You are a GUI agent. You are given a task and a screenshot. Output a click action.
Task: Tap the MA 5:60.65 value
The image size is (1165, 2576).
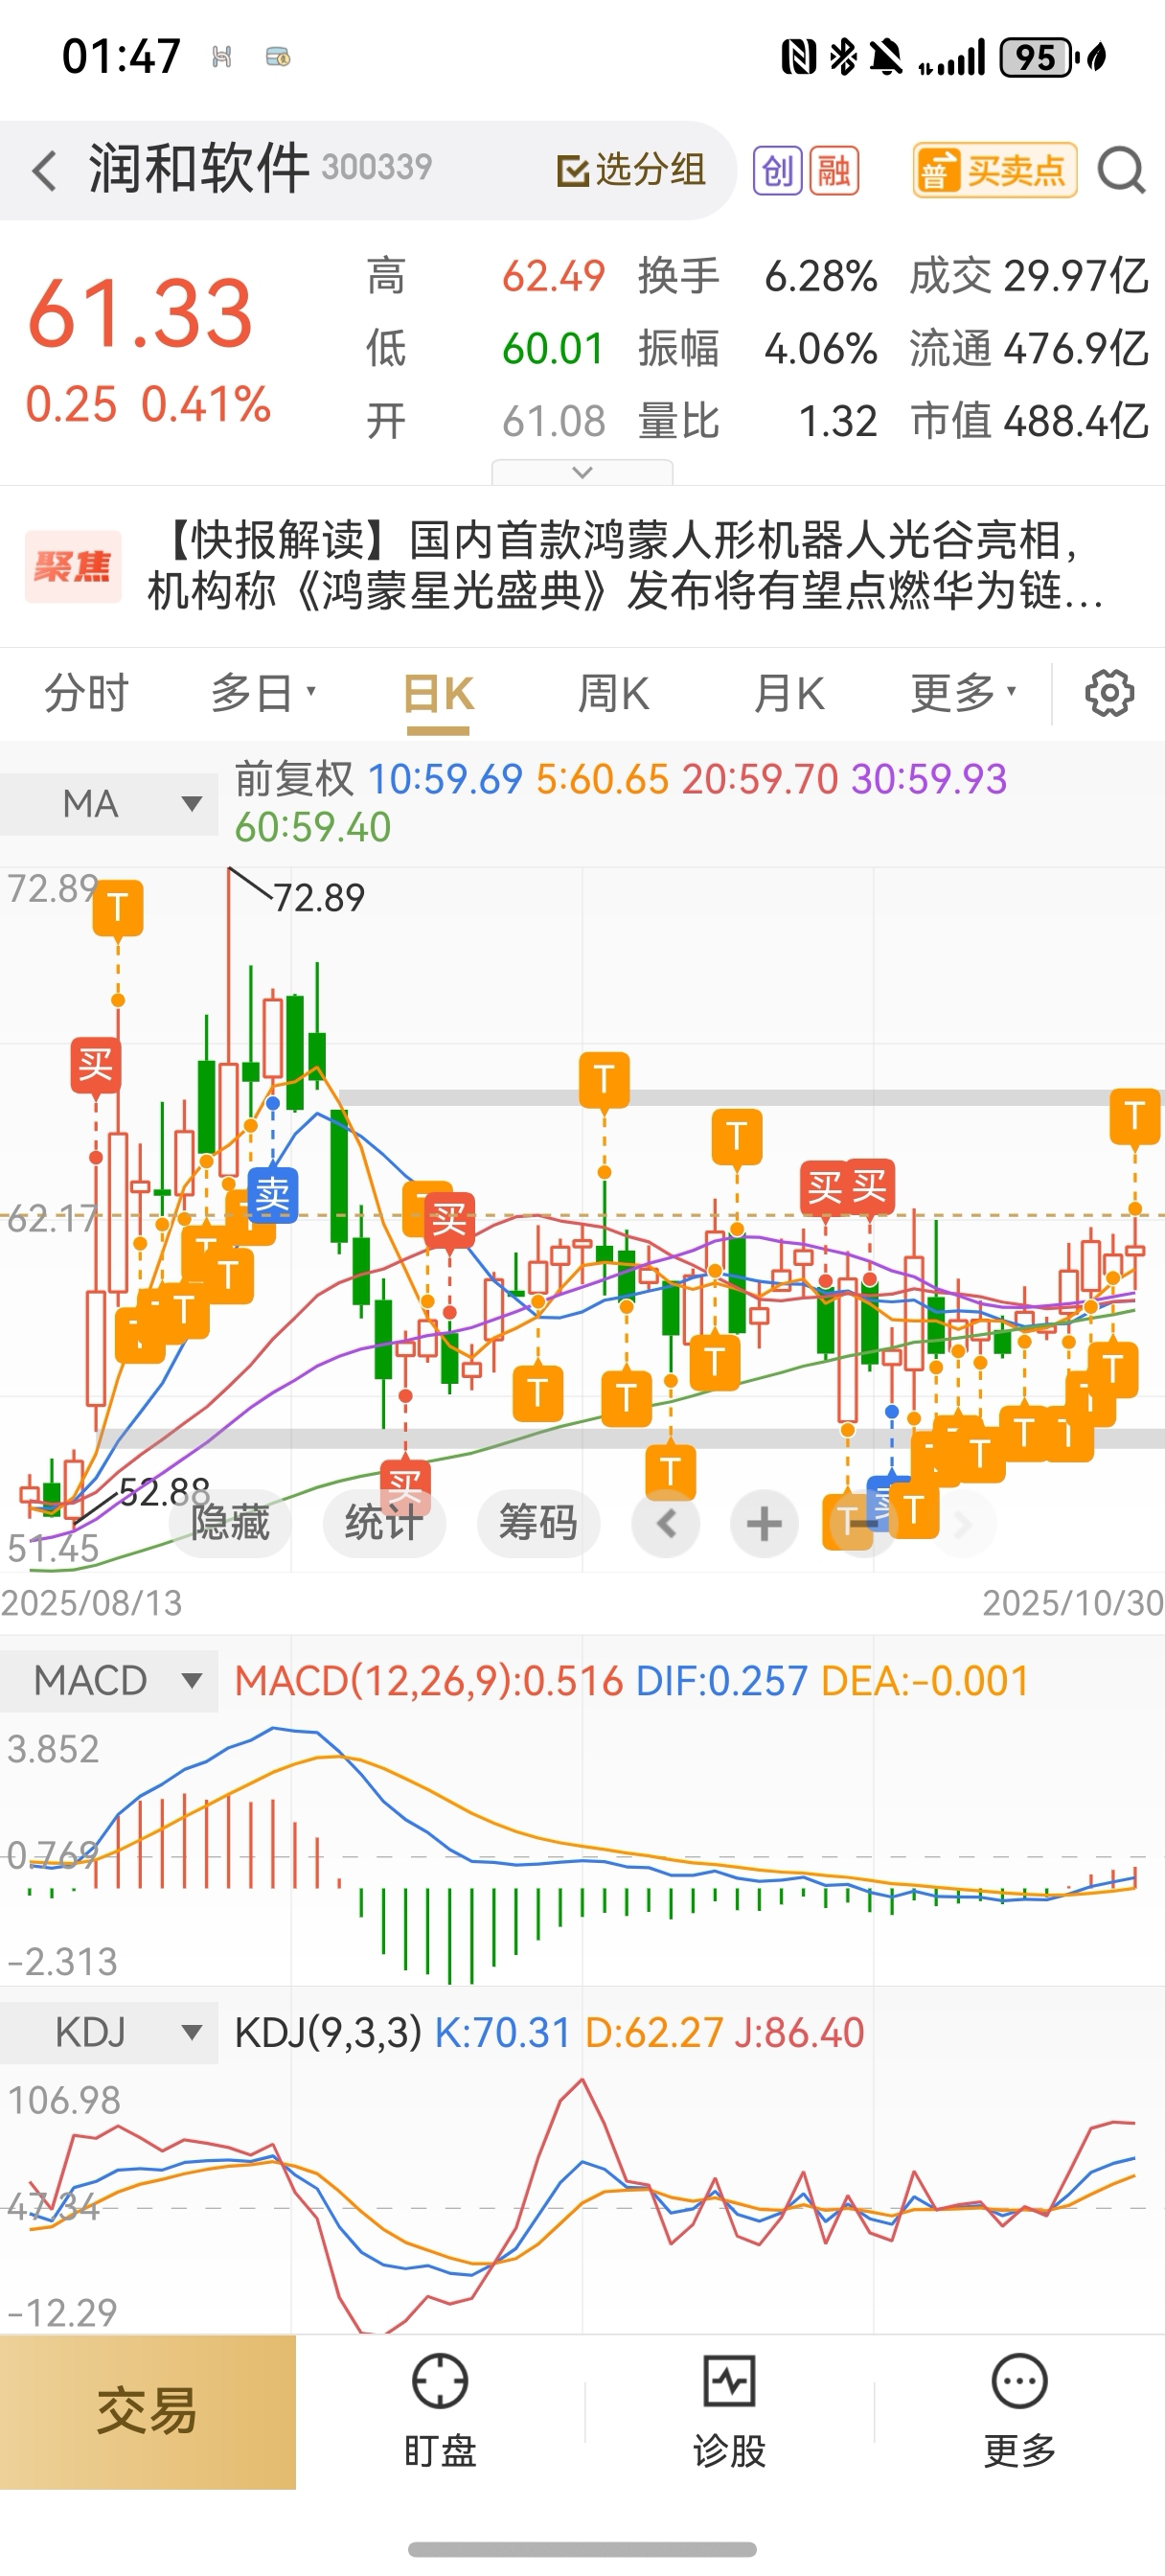click(x=602, y=779)
